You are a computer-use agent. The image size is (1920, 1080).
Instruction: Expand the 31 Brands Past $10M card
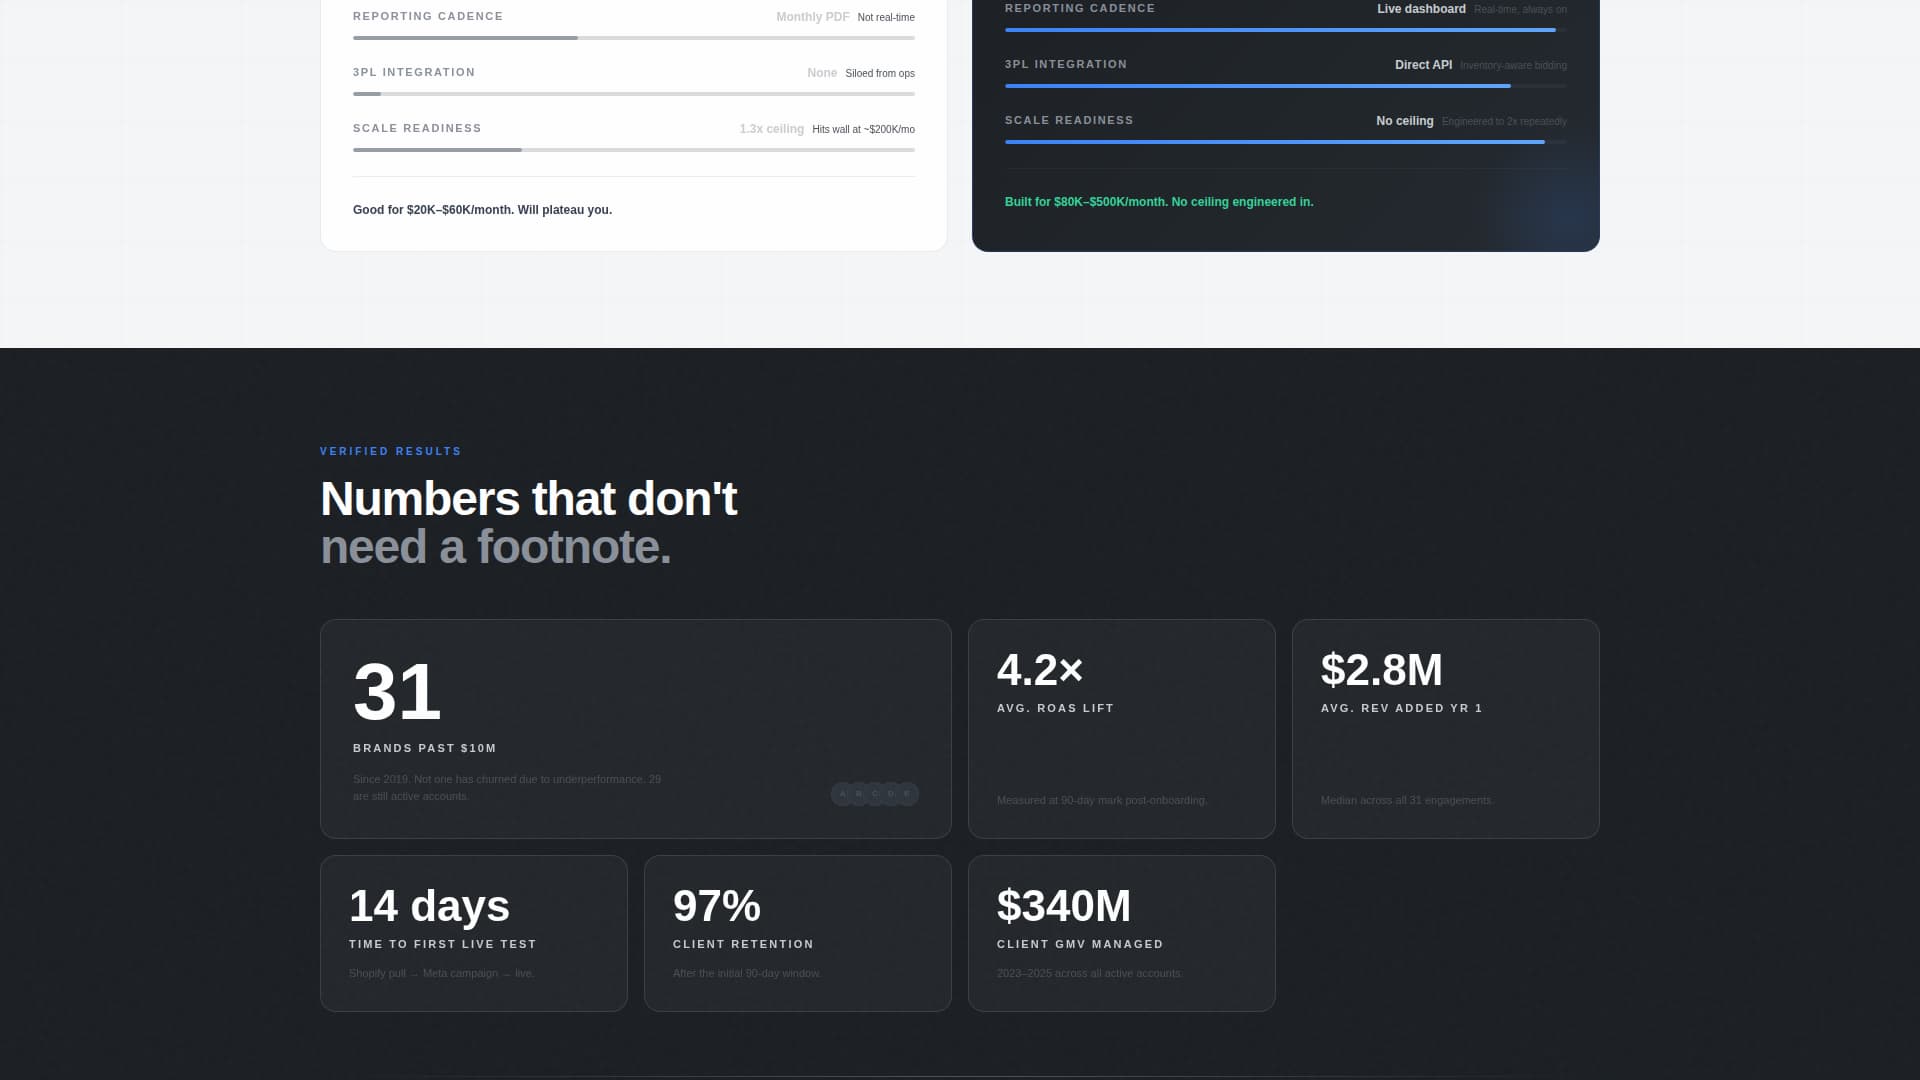(636, 728)
